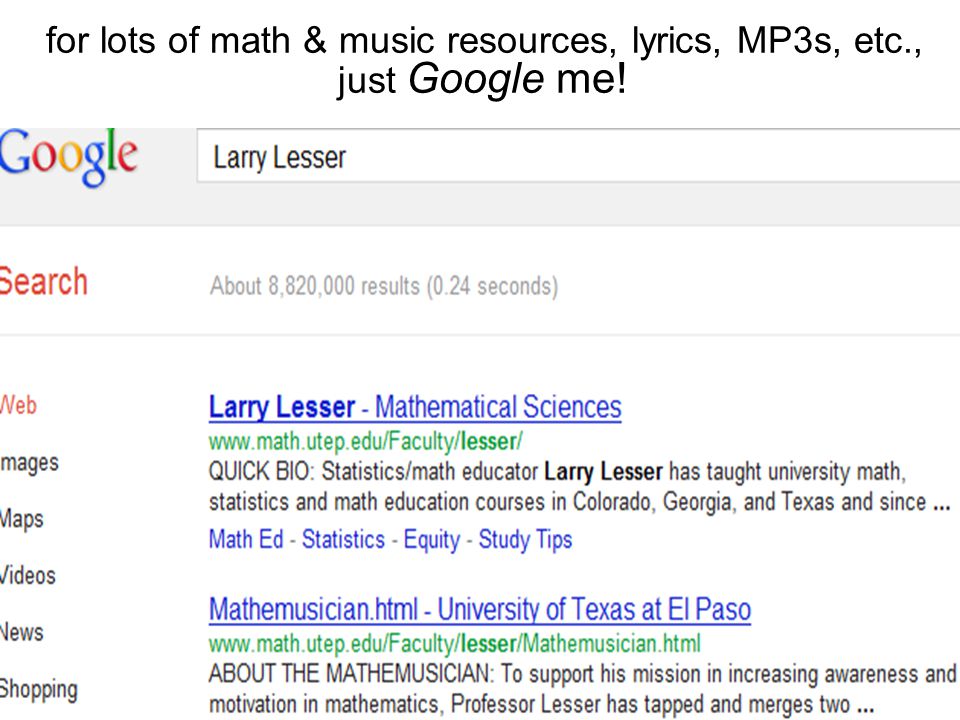Show Videos results in sidebar
960x720 pixels.
click(x=28, y=576)
